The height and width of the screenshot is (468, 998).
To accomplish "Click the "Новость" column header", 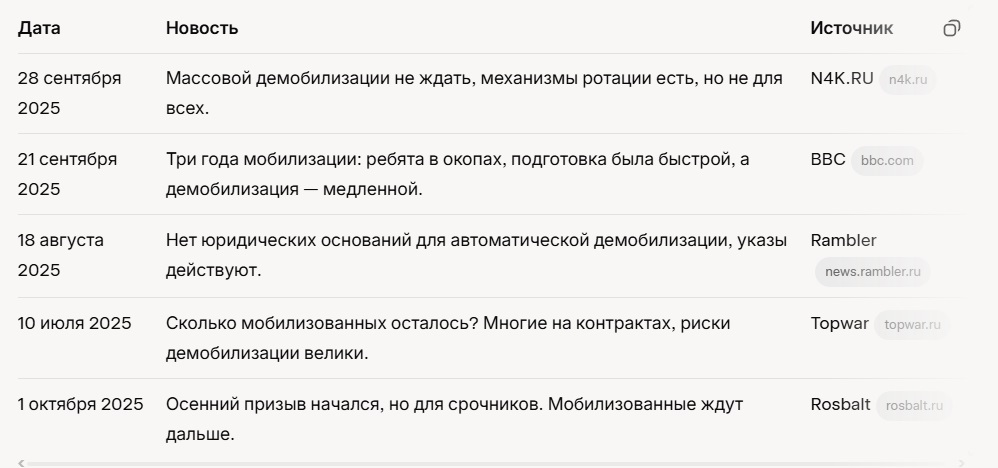I will coord(202,28).
